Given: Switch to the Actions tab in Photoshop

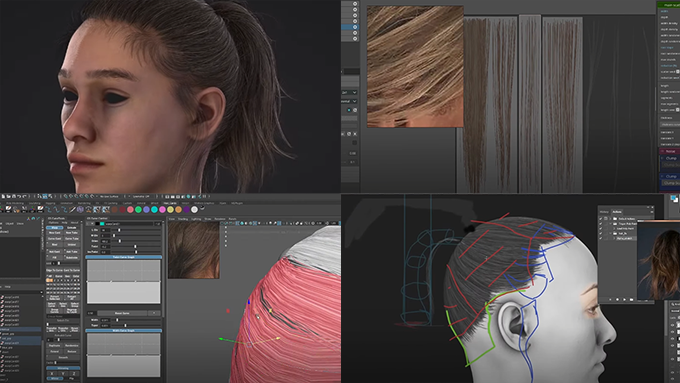Looking at the screenshot, I should pos(617,212).
